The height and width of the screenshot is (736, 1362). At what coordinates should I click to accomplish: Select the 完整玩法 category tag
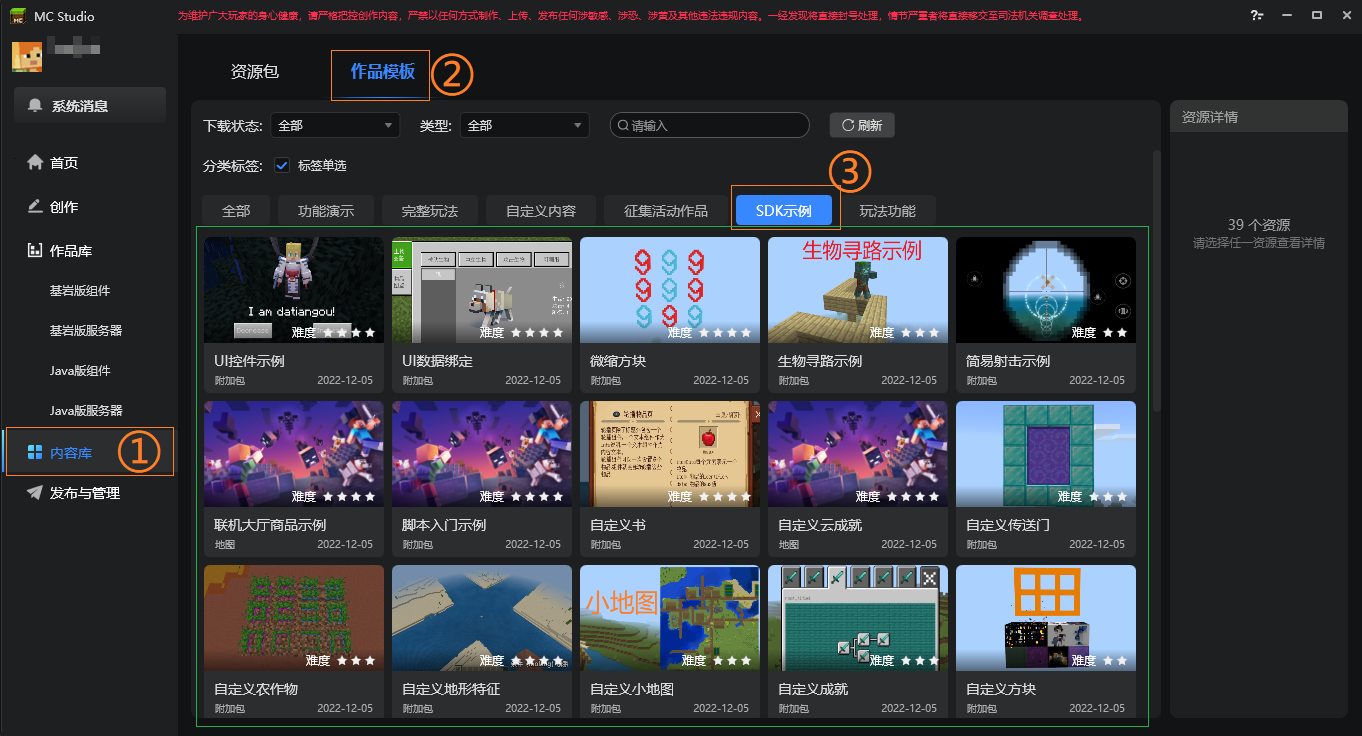click(430, 211)
